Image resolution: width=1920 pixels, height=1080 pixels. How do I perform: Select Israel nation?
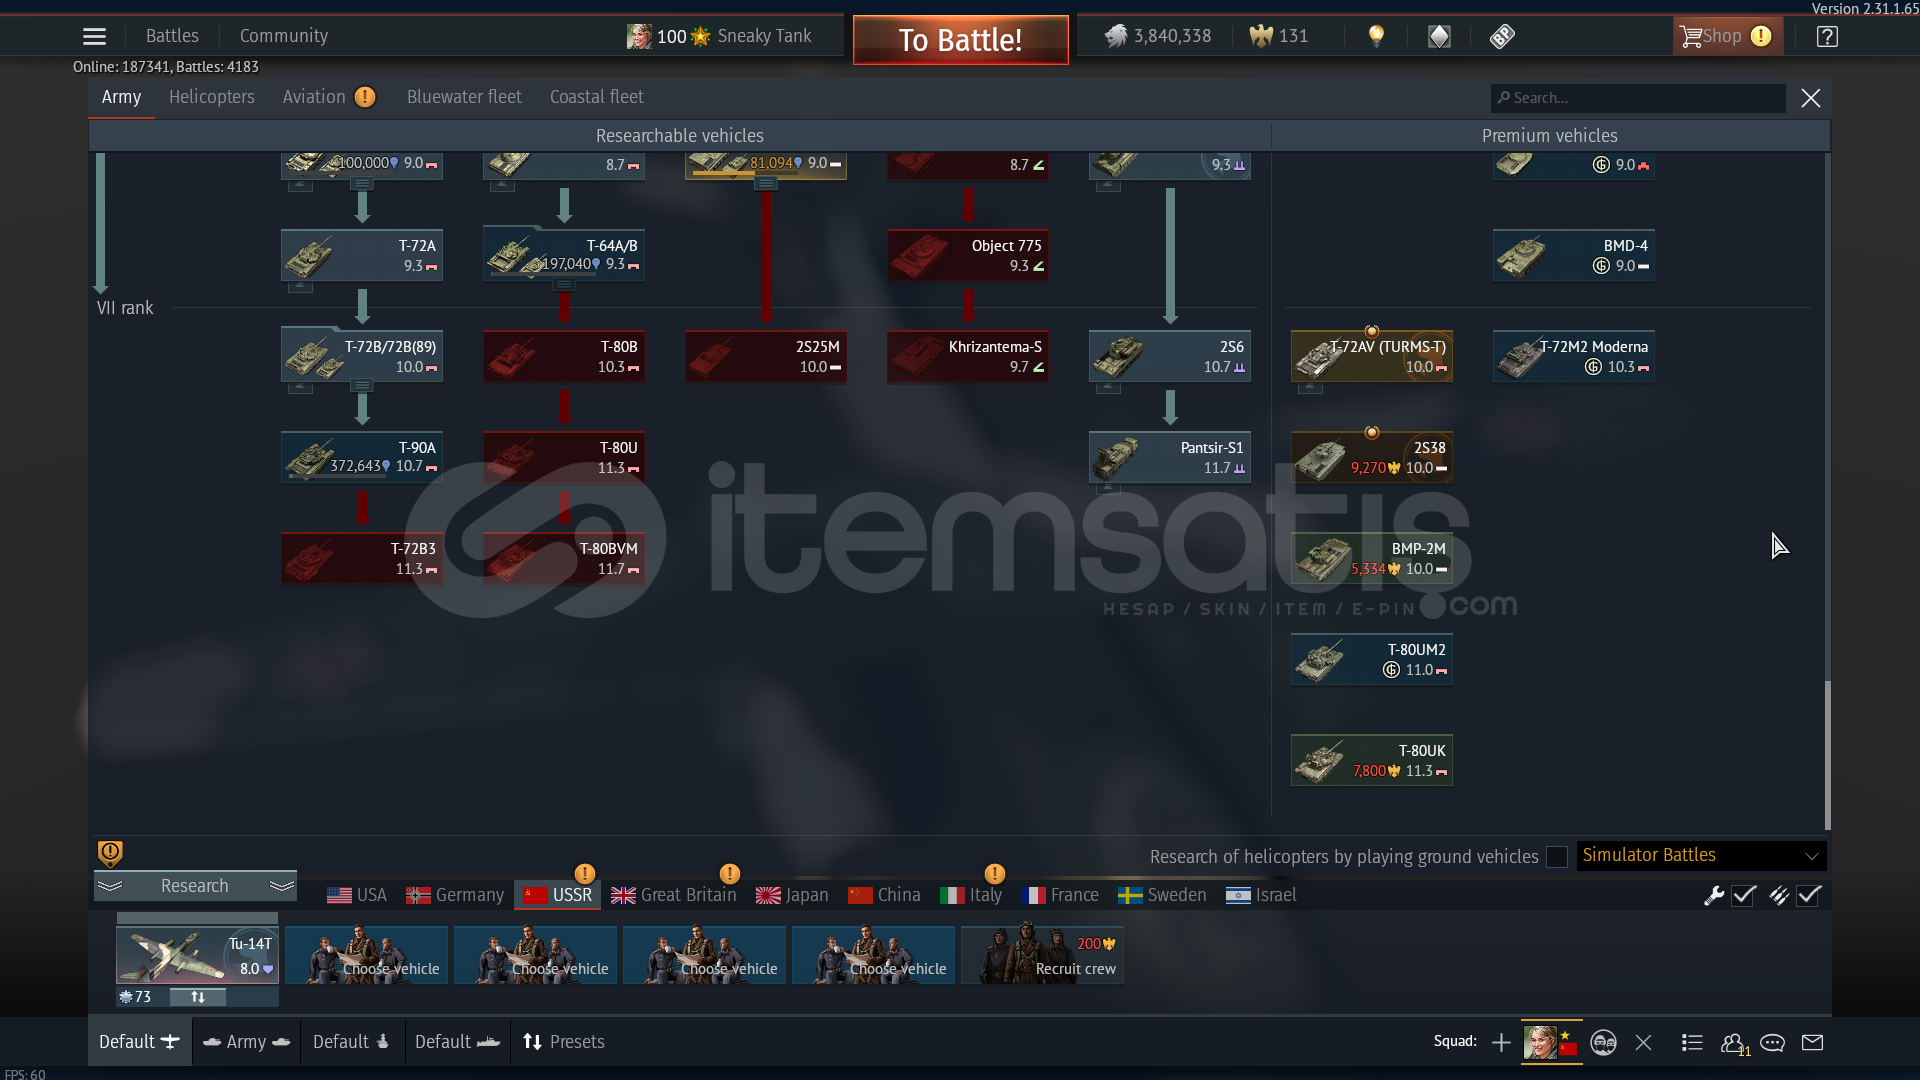[1261, 895]
